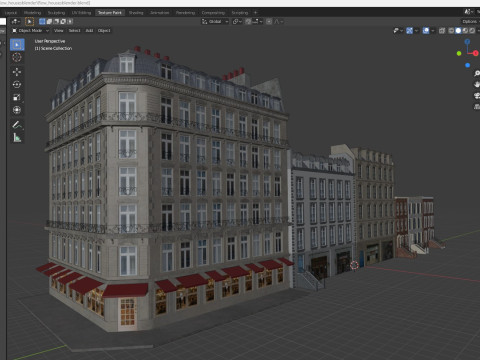Expand the gizmo settings arrow

pyautogui.click(x=416, y=31)
